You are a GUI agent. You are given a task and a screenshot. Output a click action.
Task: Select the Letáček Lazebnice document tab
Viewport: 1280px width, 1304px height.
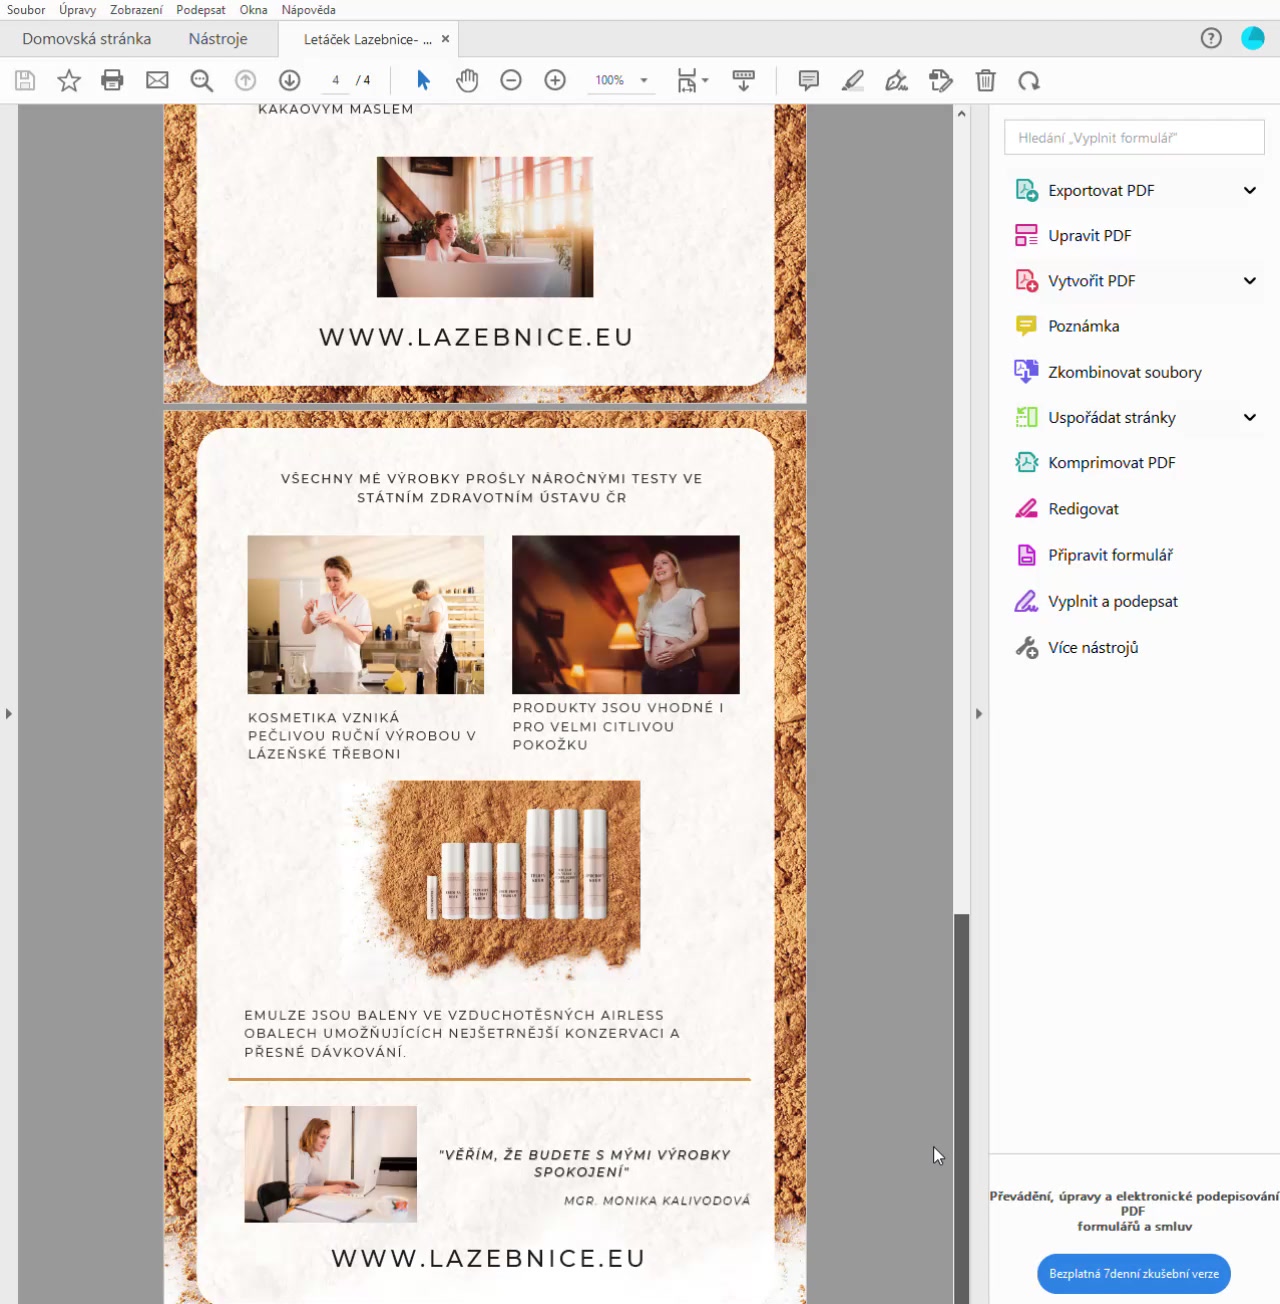(367, 39)
